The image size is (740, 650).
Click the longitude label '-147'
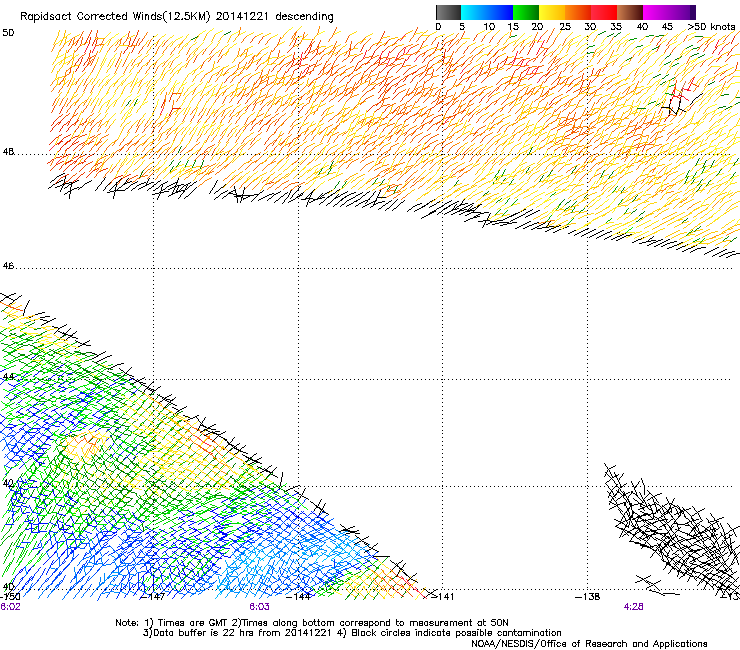pos(153,597)
